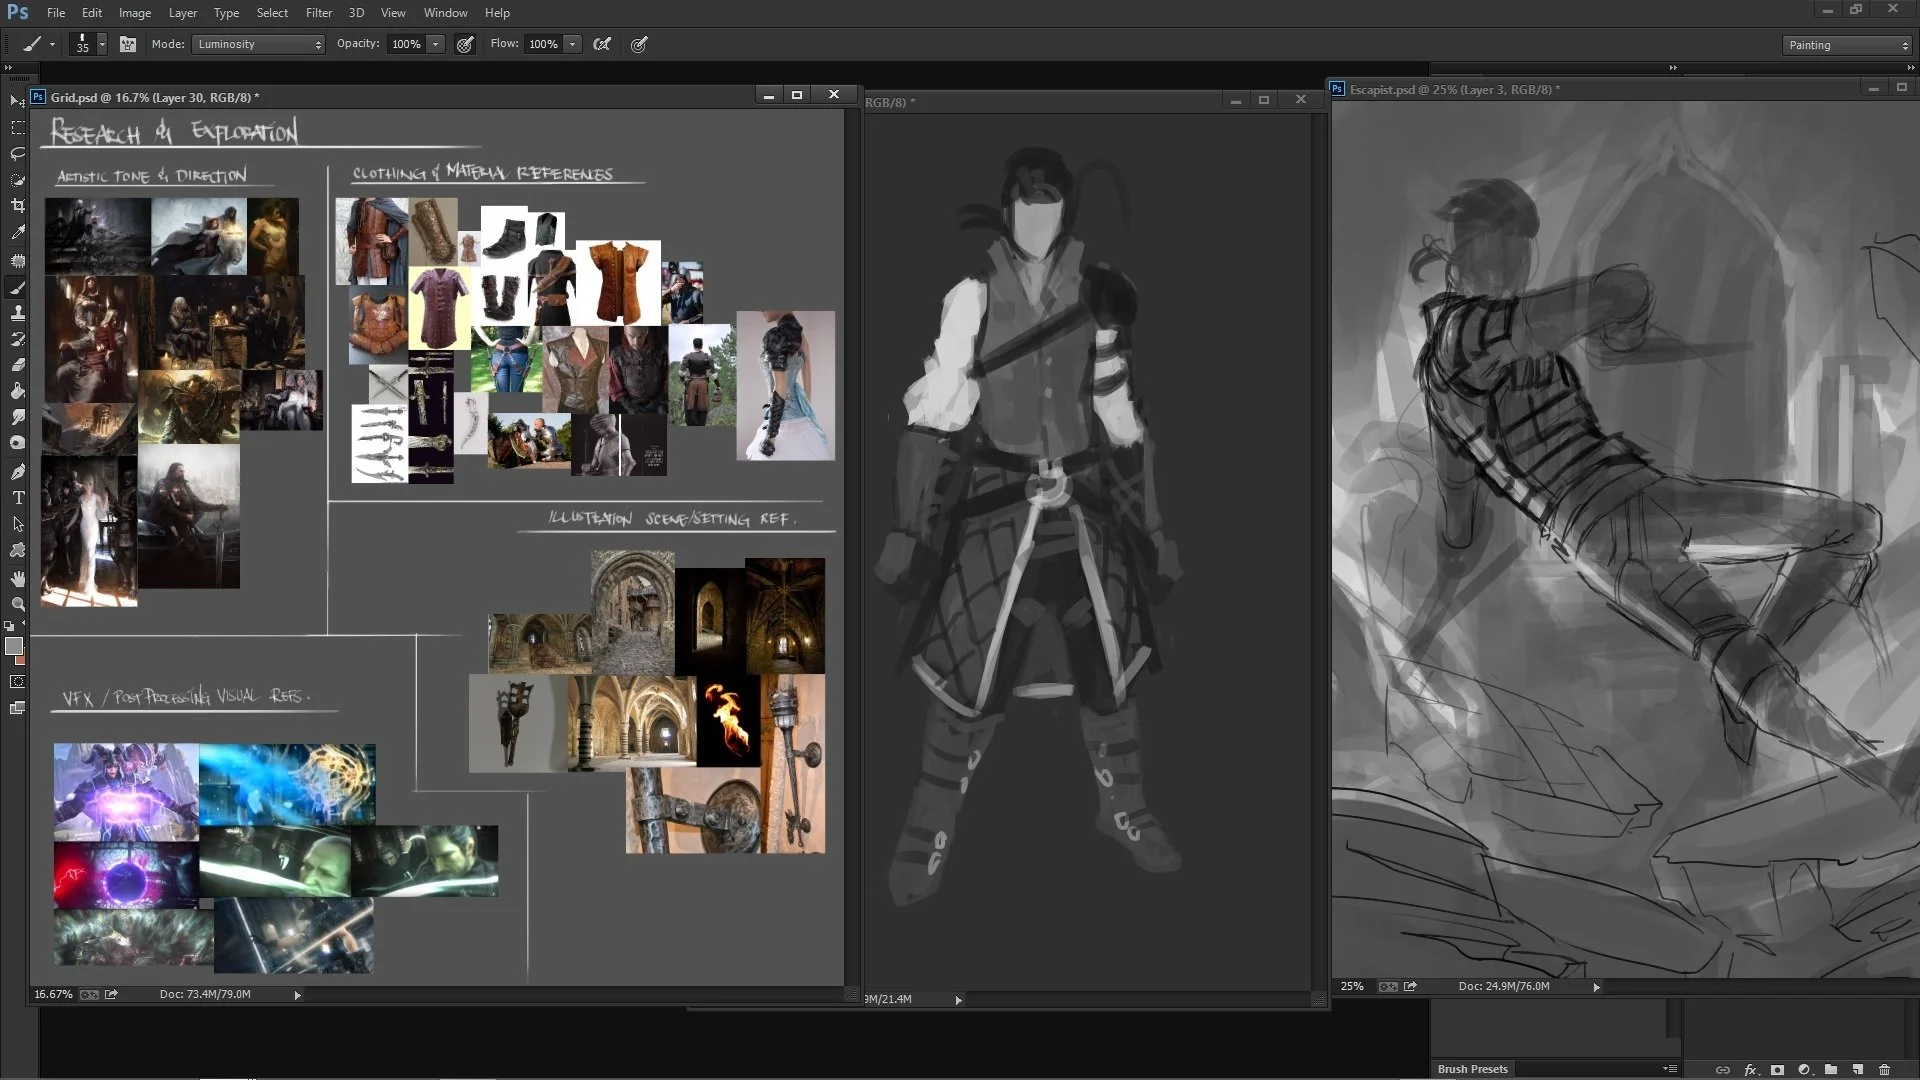This screenshot has height=1080, width=1920.
Task: Open the blending Mode dropdown
Action: (259, 44)
